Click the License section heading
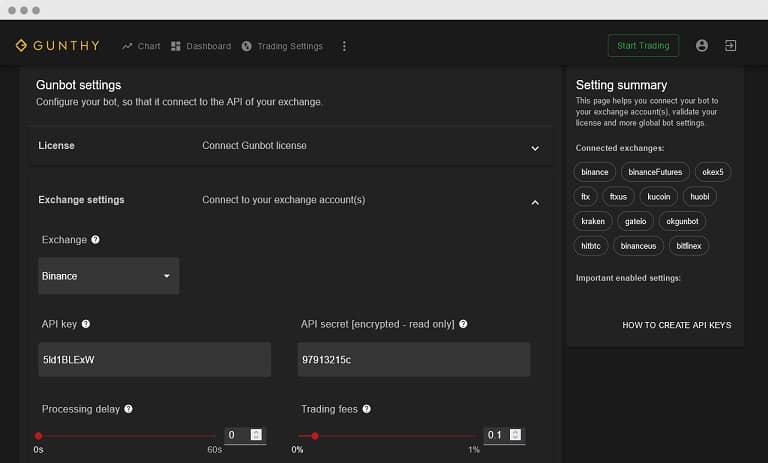This screenshot has width=768, height=463. pos(56,146)
